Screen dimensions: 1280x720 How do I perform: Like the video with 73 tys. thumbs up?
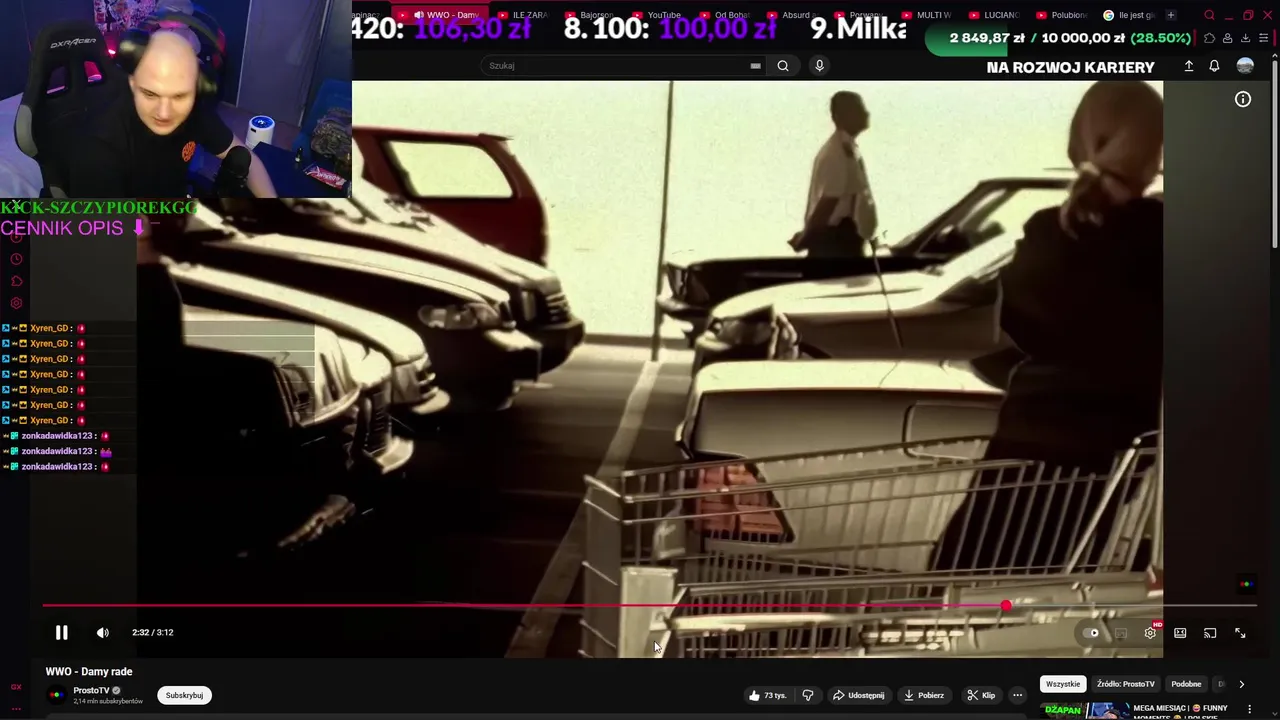click(x=767, y=695)
